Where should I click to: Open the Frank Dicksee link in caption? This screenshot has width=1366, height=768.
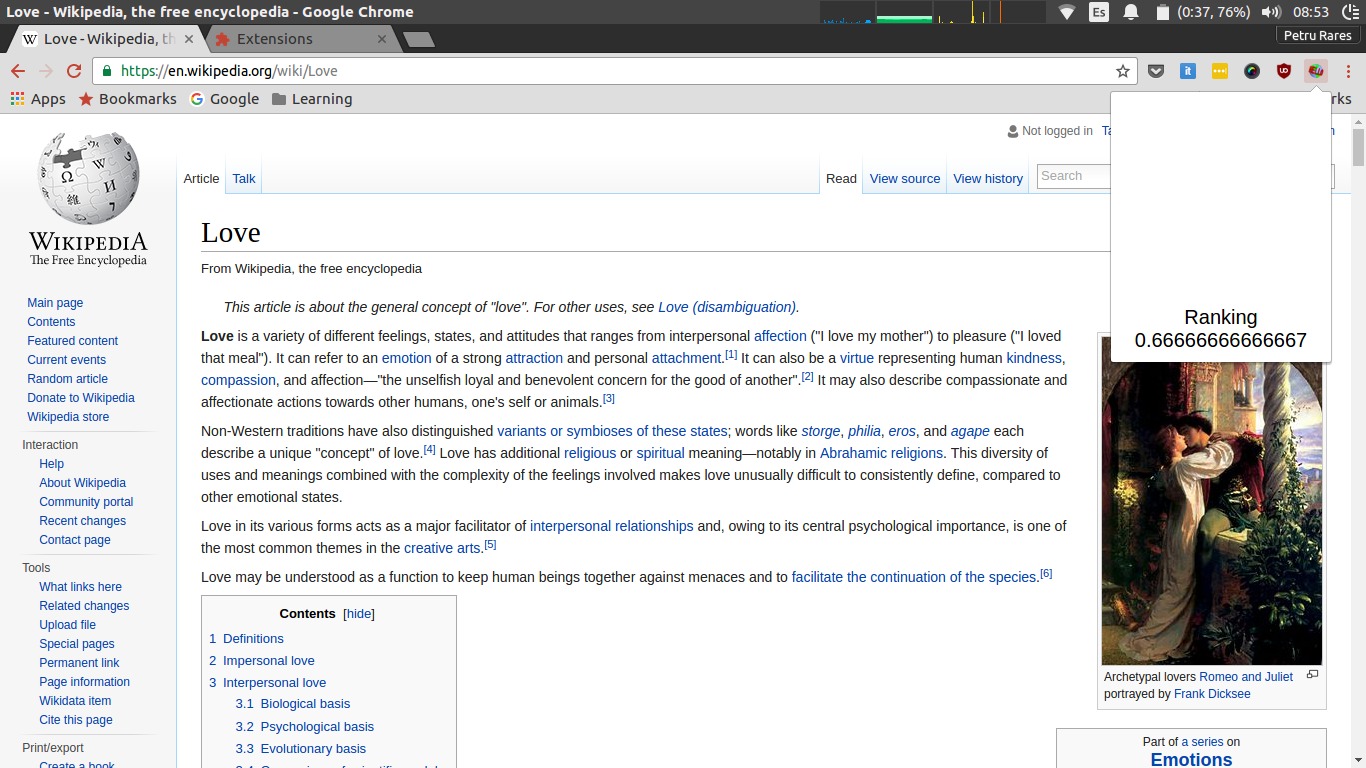1212,694
